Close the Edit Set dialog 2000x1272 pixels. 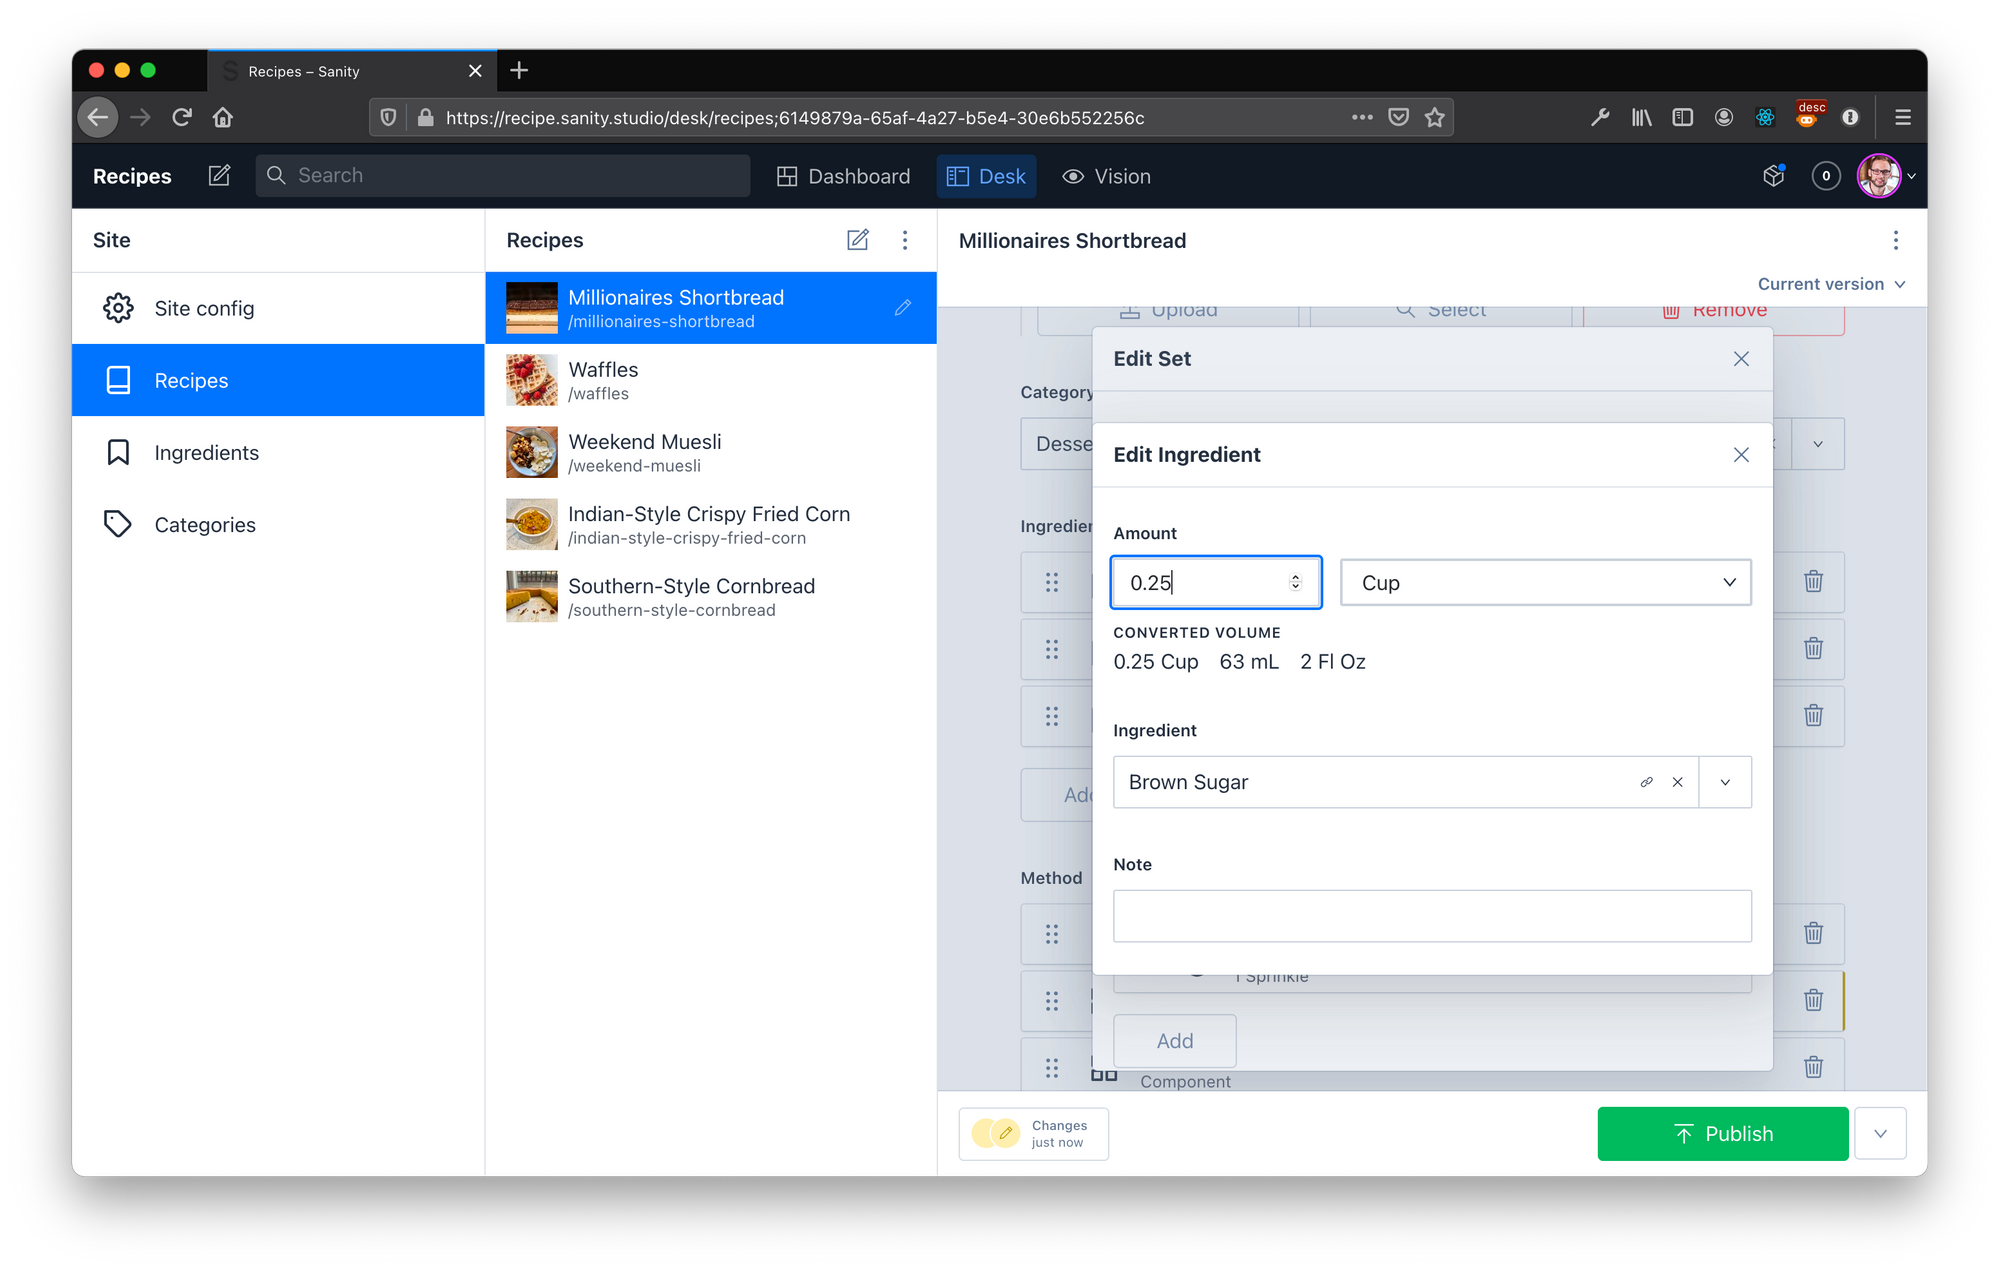pos(1741,359)
